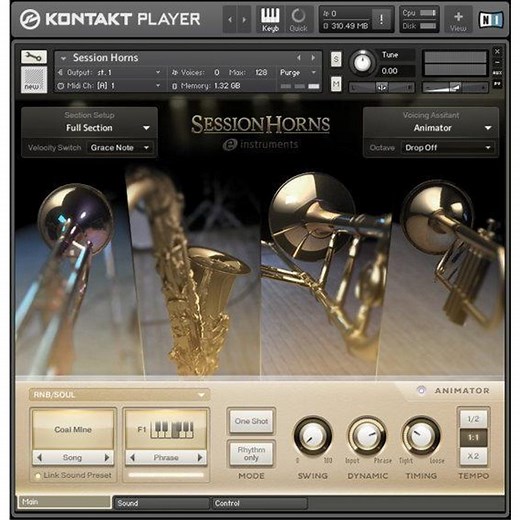Click the Coal Mine song button
Image resolution: width=520 pixels, height=520 pixels.
point(73,429)
